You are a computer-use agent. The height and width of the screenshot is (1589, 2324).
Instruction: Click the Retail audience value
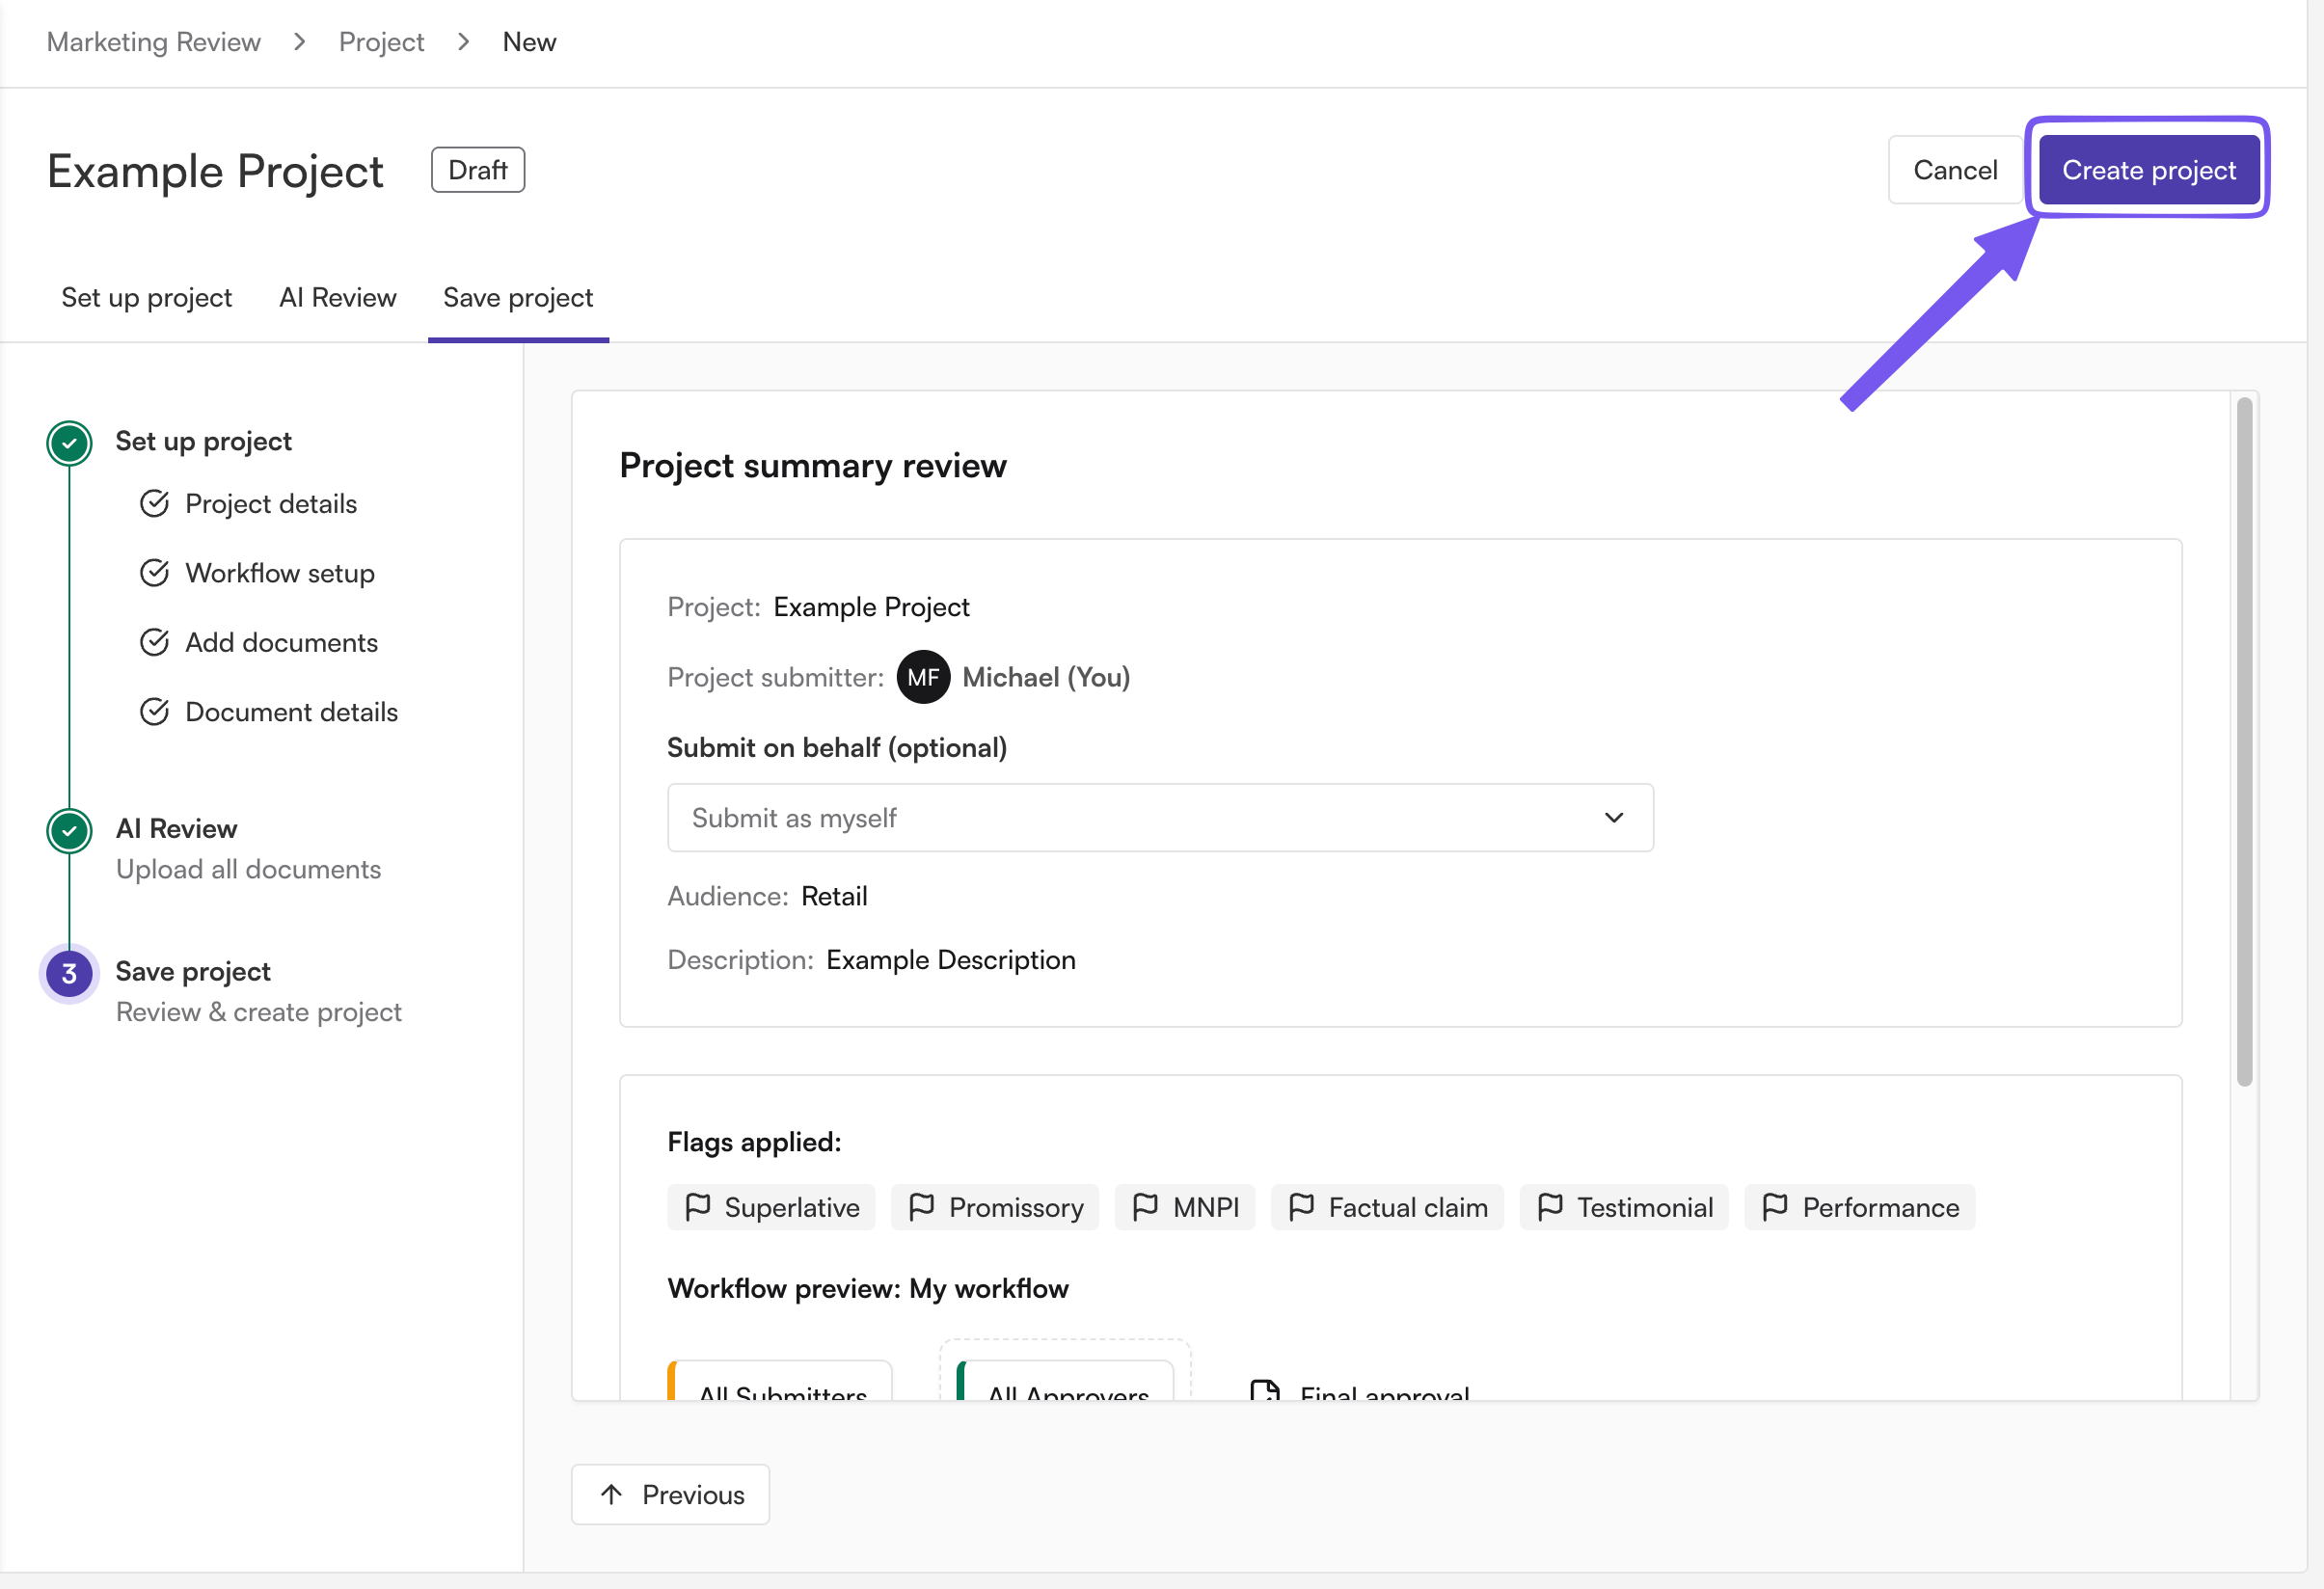[834, 896]
